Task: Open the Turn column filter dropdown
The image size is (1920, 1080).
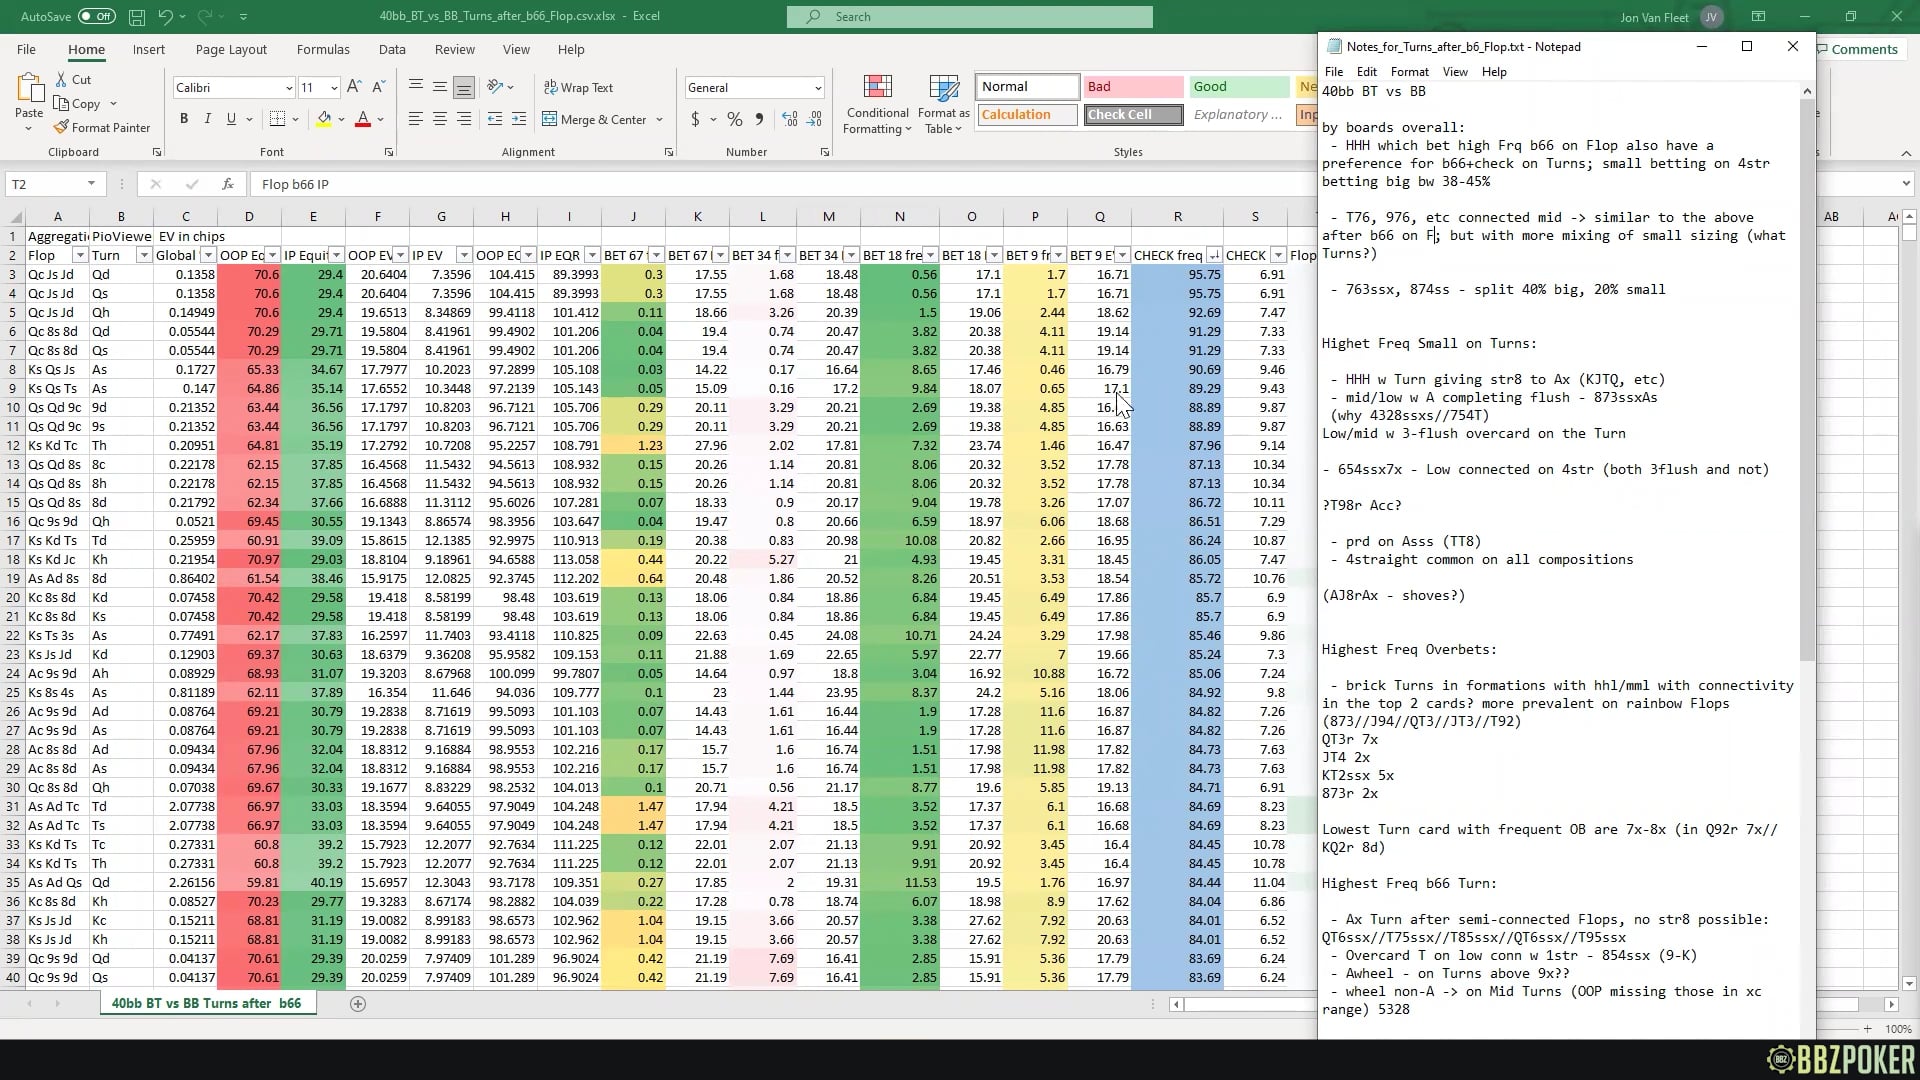Action: tap(143, 255)
